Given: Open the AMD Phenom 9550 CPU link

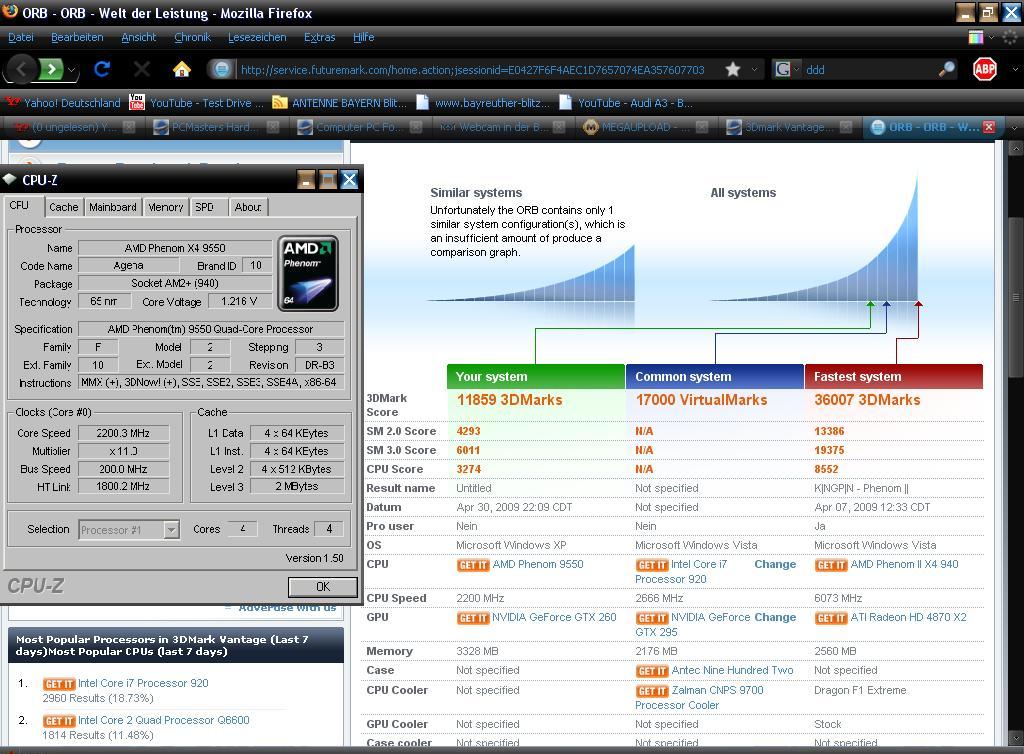Looking at the screenshot, I should [537, 564].
